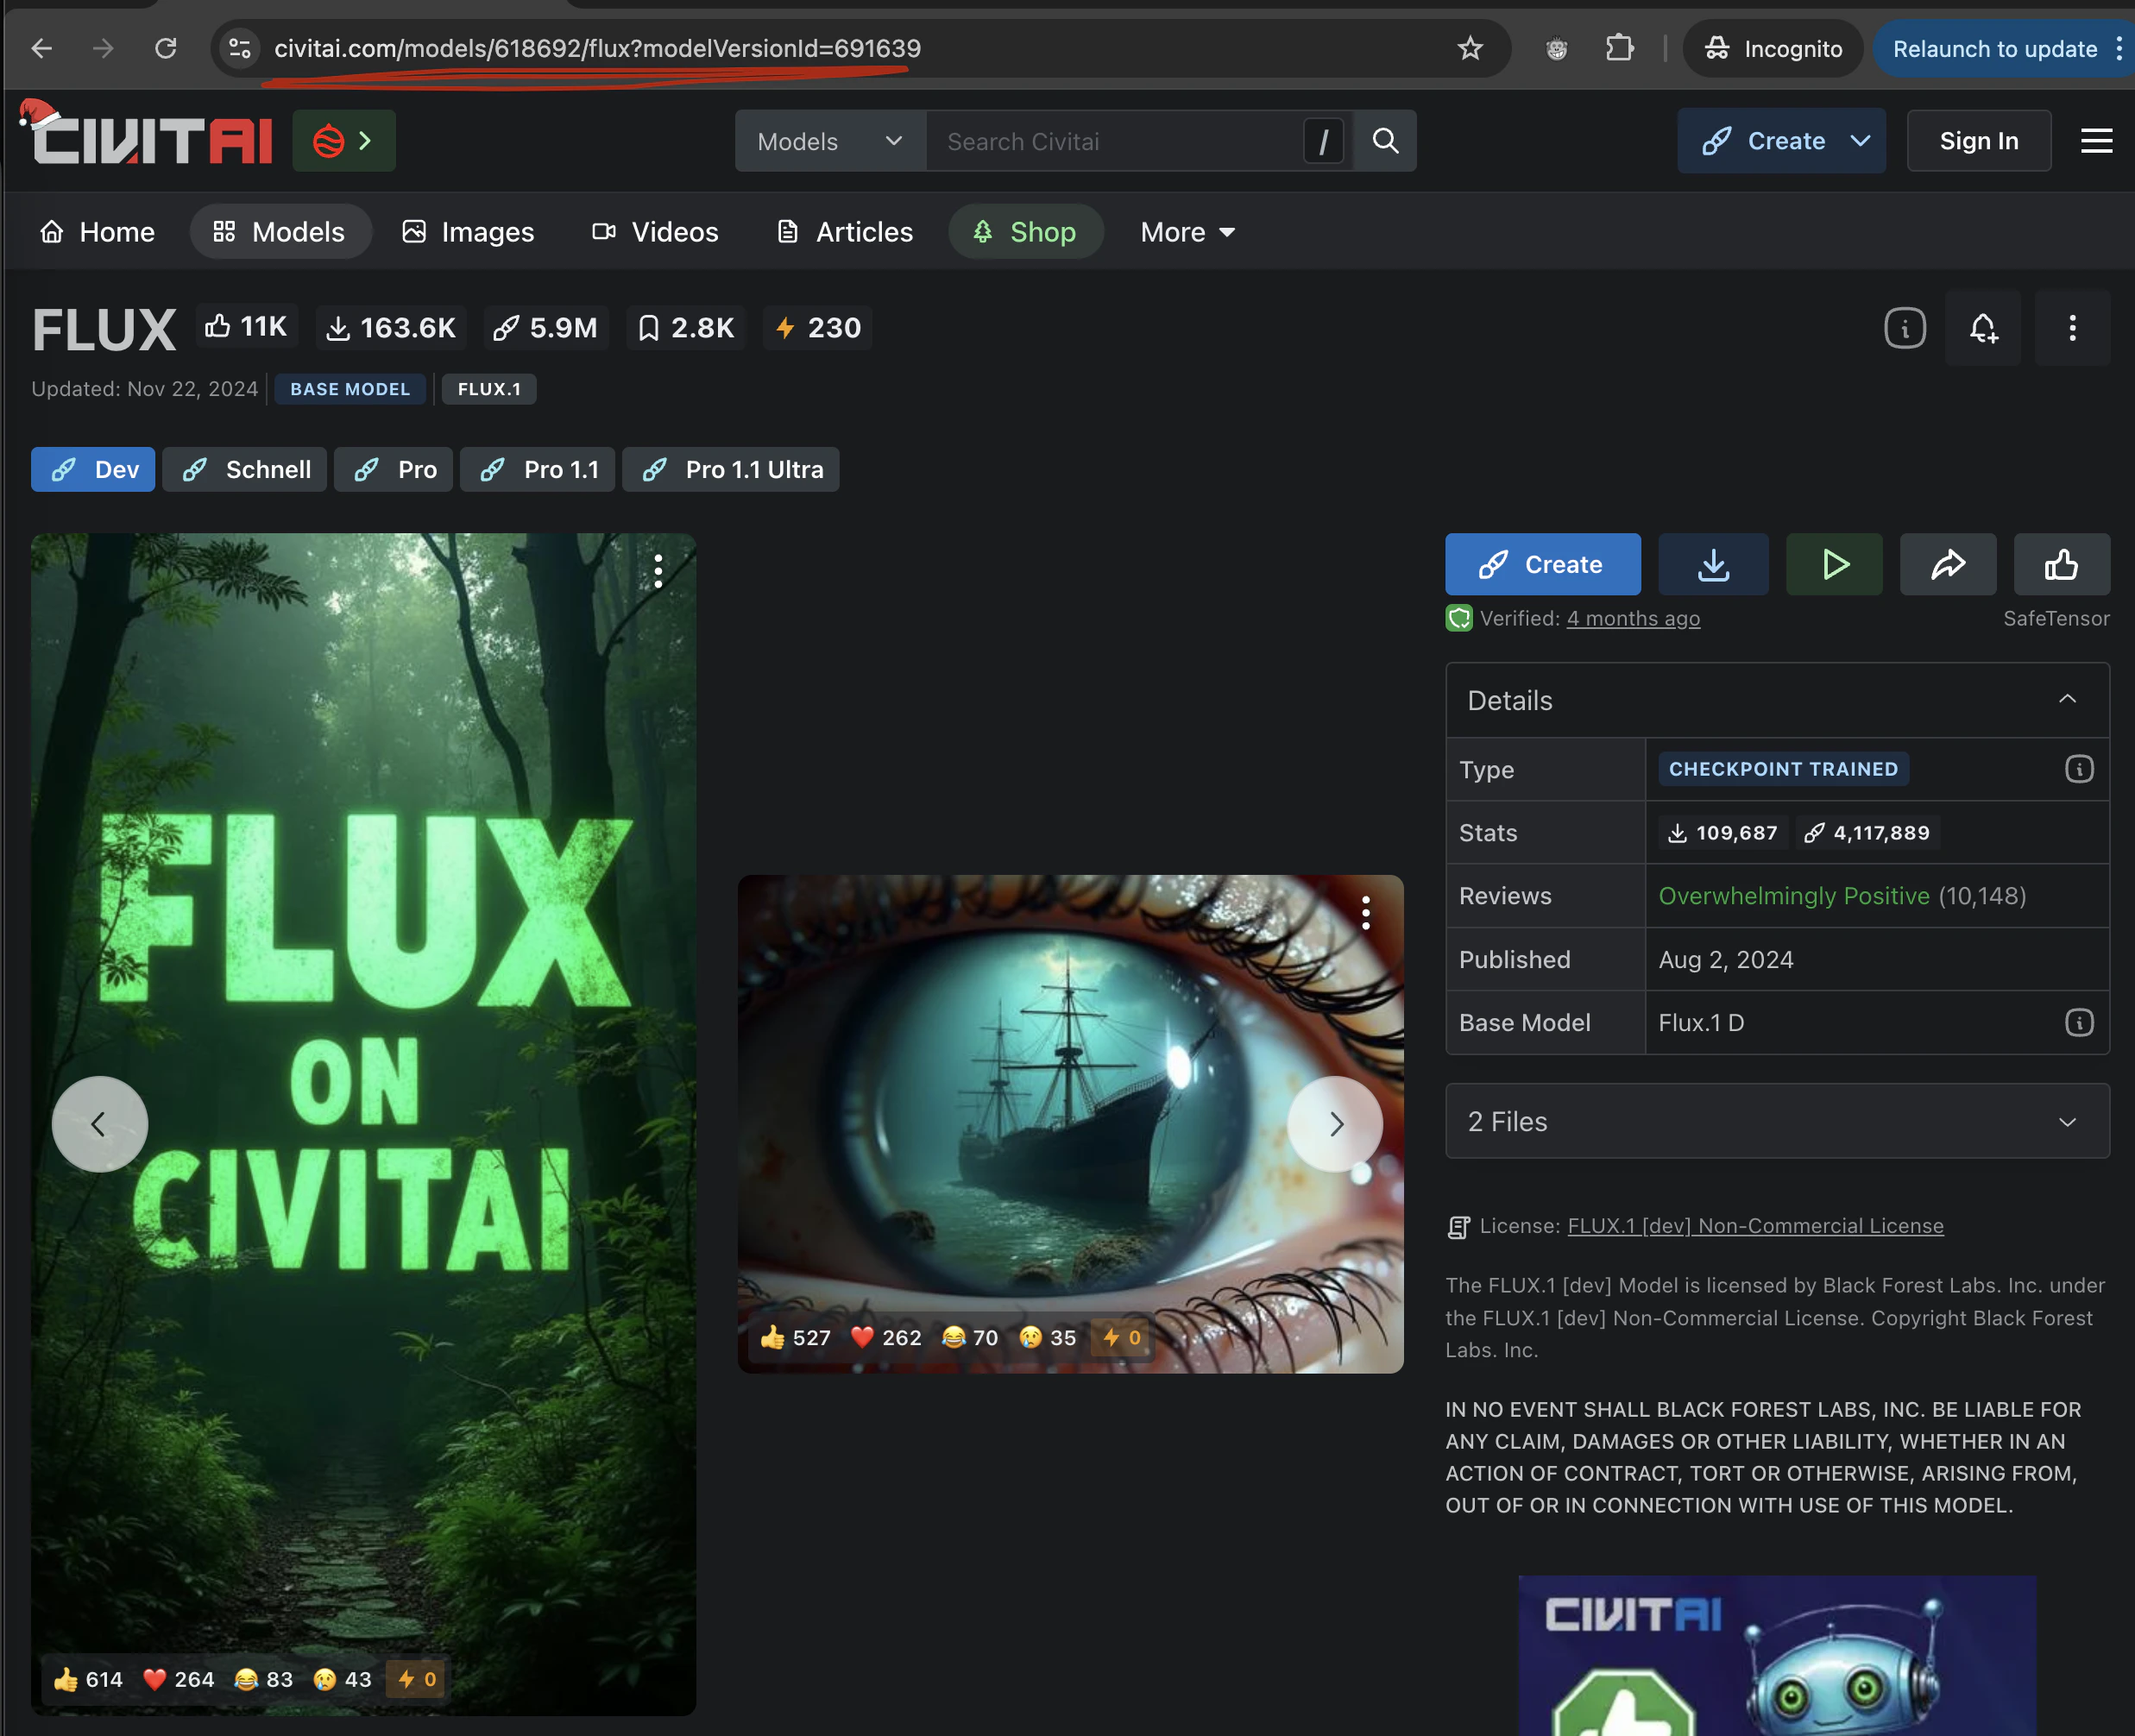Bookmark this page with star icon
This screenshot has width=2135, height=1736.
point(1470,48)
